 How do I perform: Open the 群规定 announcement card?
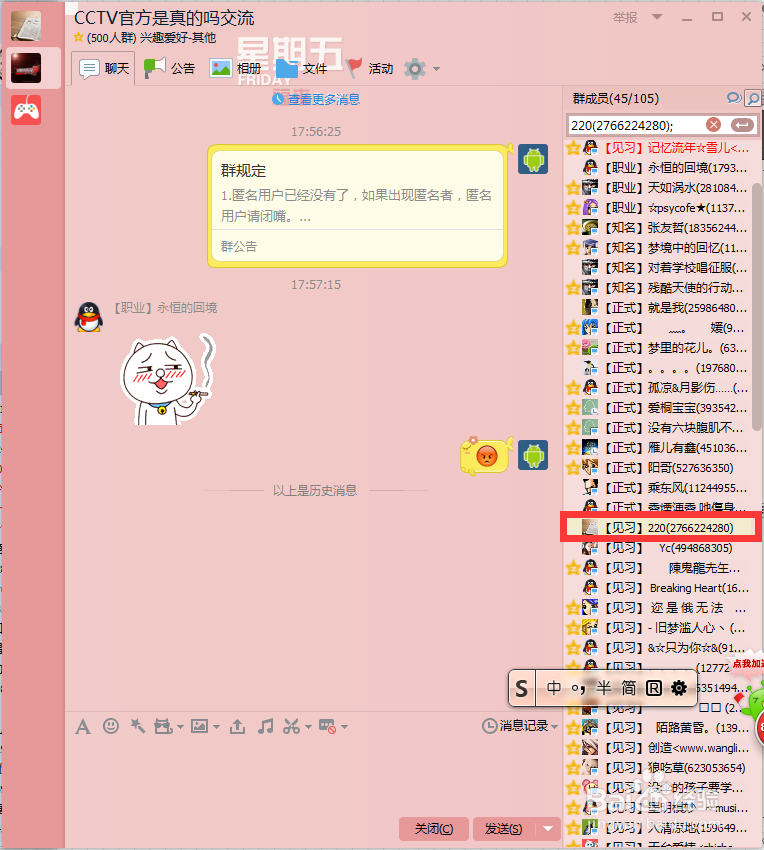(357, 206)
